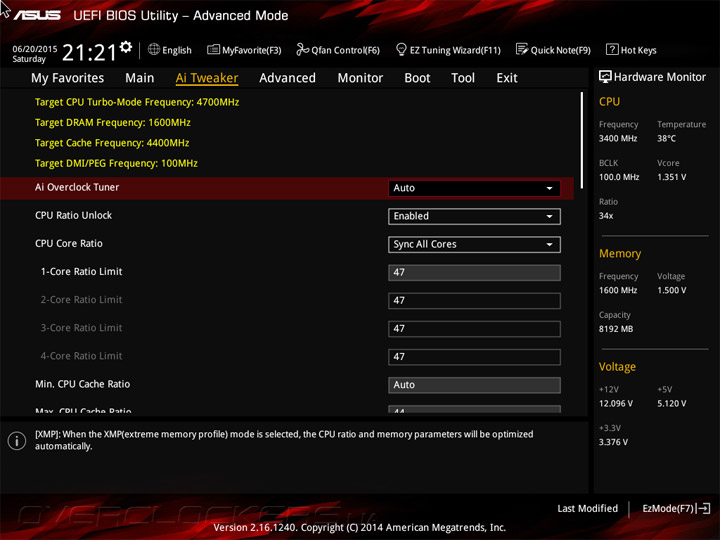Click the settings gear next to the clock
This screenshot has width=720, height=540.
[126, 47]
